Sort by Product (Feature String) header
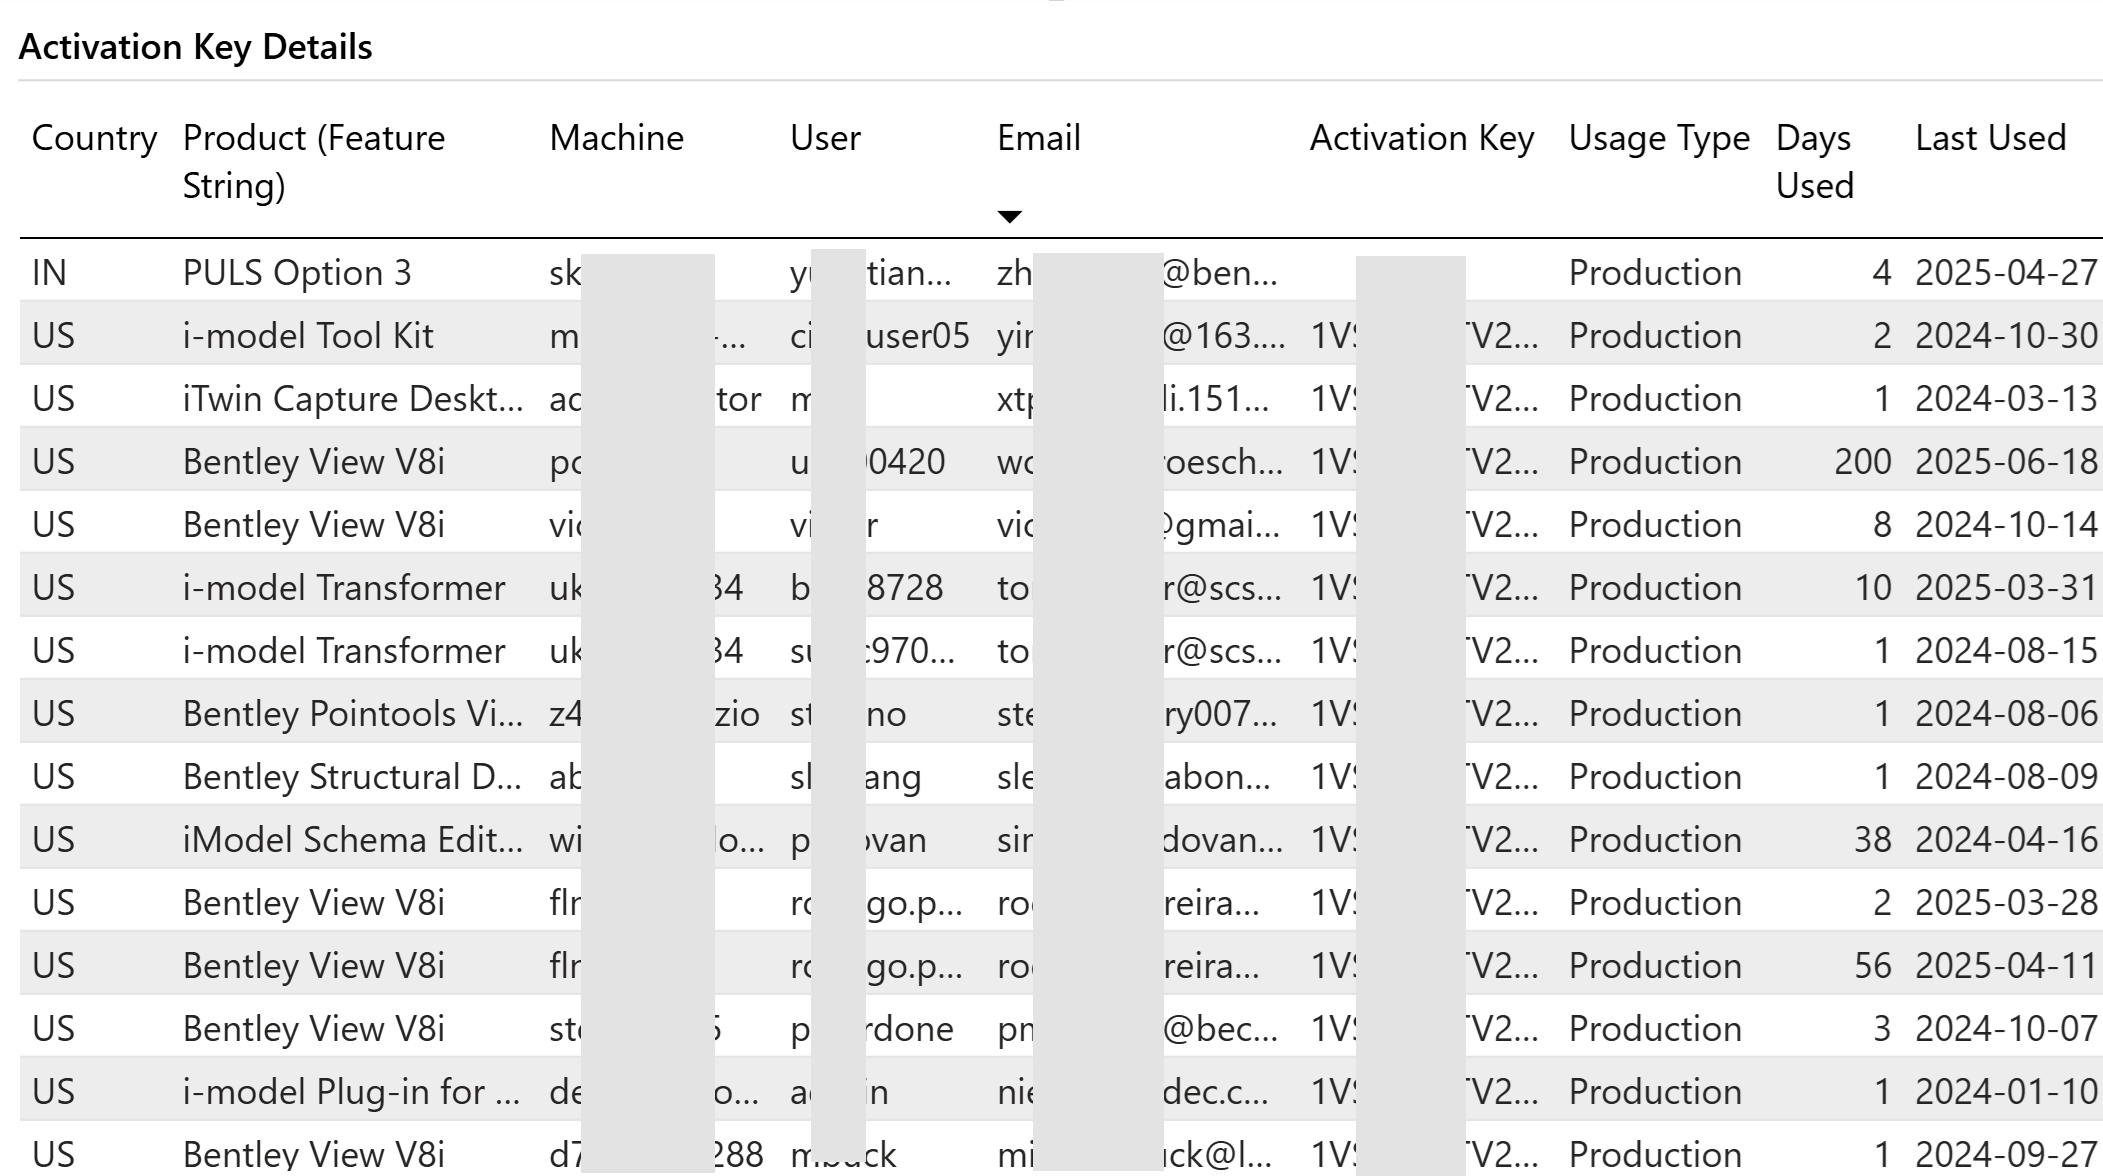Image resolution: width=2103 pixels, height=1176 pixels. click(x=313, y=161)
